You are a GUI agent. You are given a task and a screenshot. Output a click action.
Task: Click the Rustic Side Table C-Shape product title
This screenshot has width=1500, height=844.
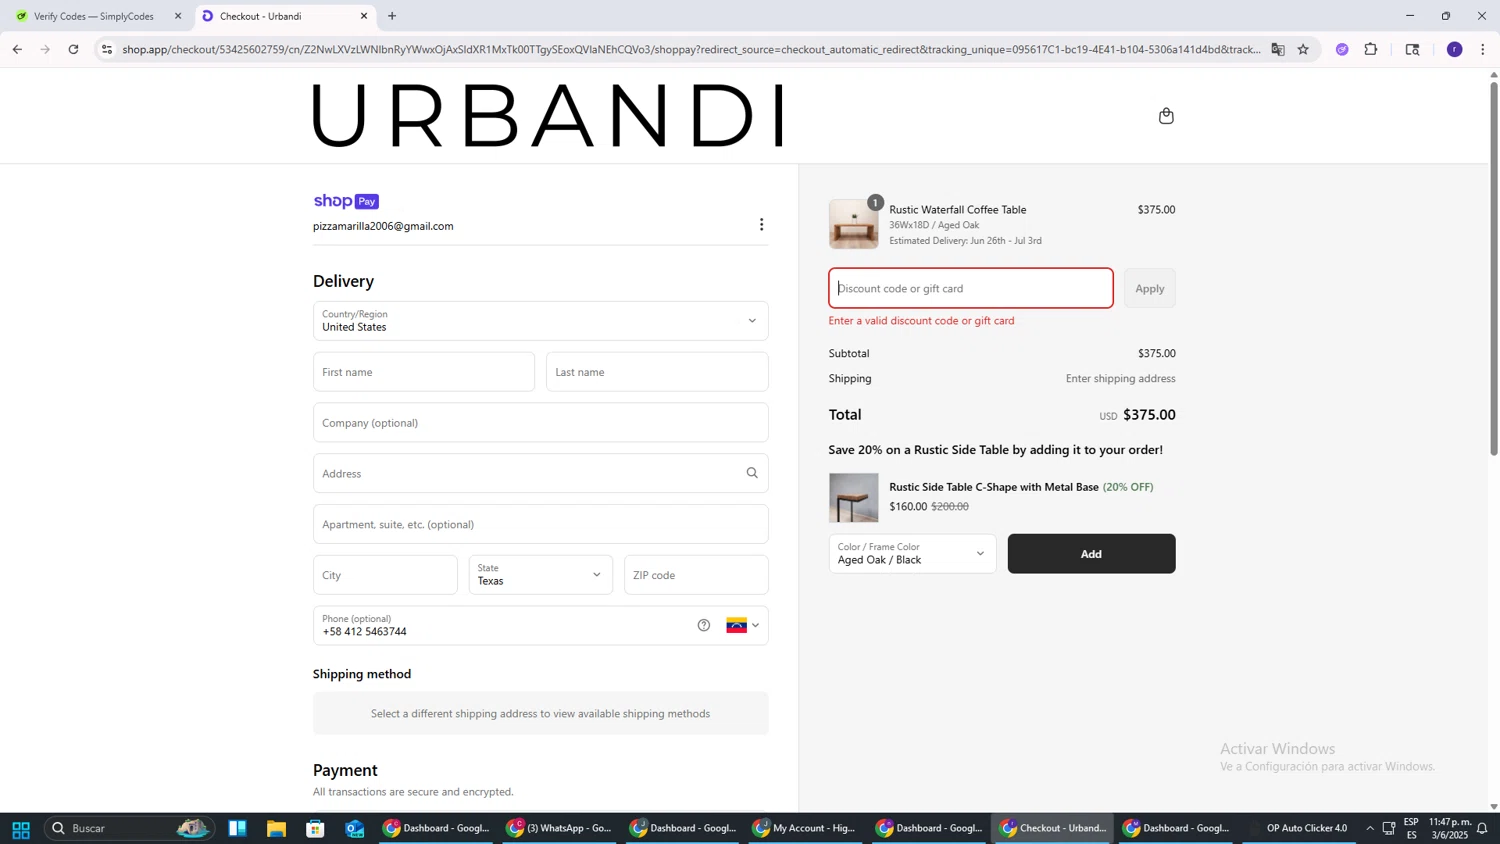[x=994, y=487]
